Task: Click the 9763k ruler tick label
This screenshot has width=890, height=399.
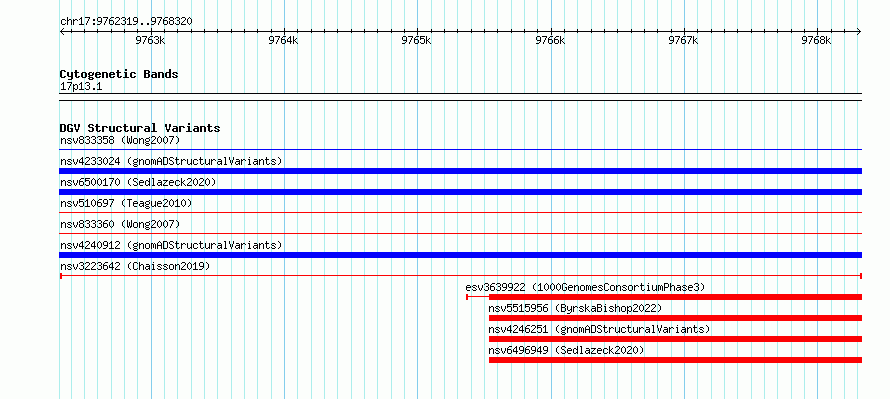Action: (x=150, y=40)
